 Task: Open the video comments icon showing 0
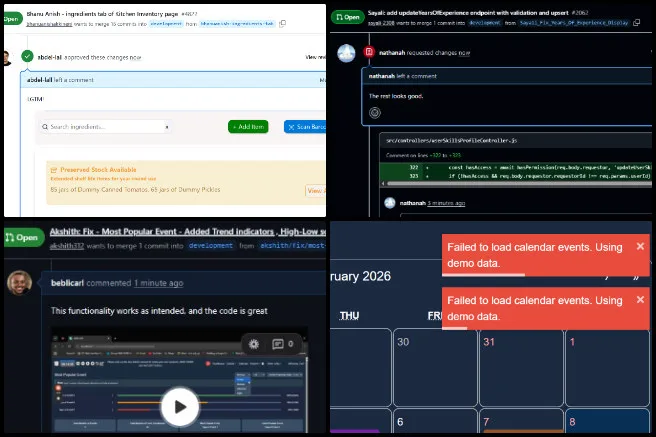click(278, 344)
